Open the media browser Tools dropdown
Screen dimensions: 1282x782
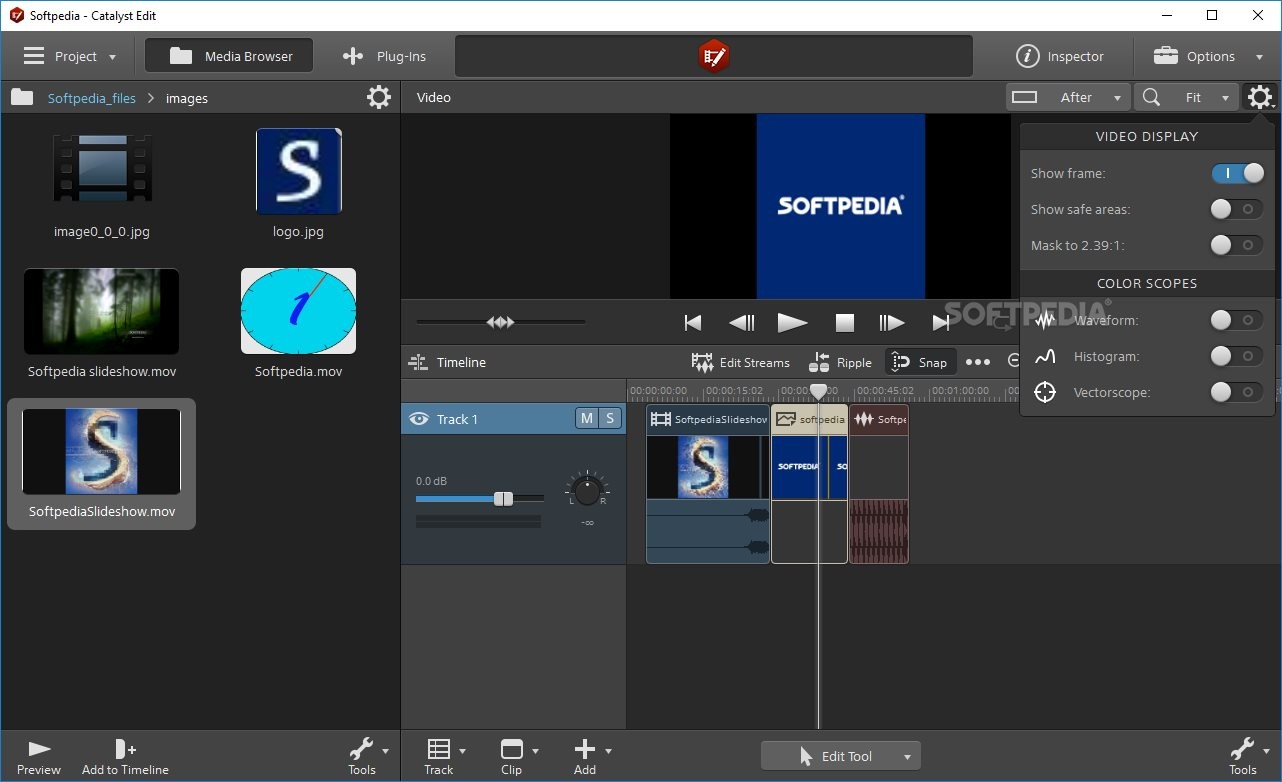click(367, 757)
